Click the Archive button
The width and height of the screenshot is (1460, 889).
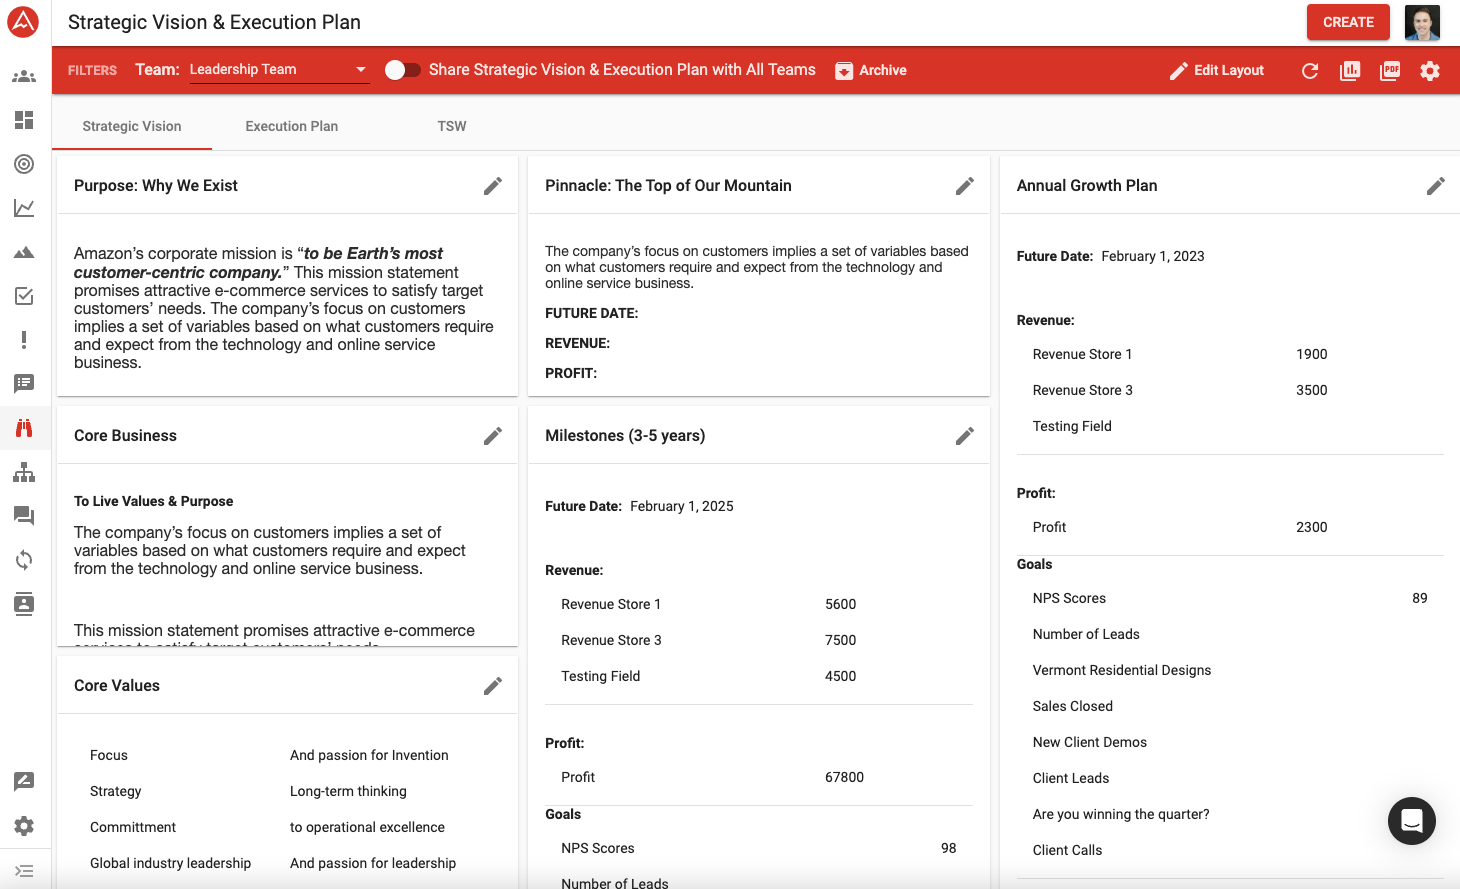point(871,71)
